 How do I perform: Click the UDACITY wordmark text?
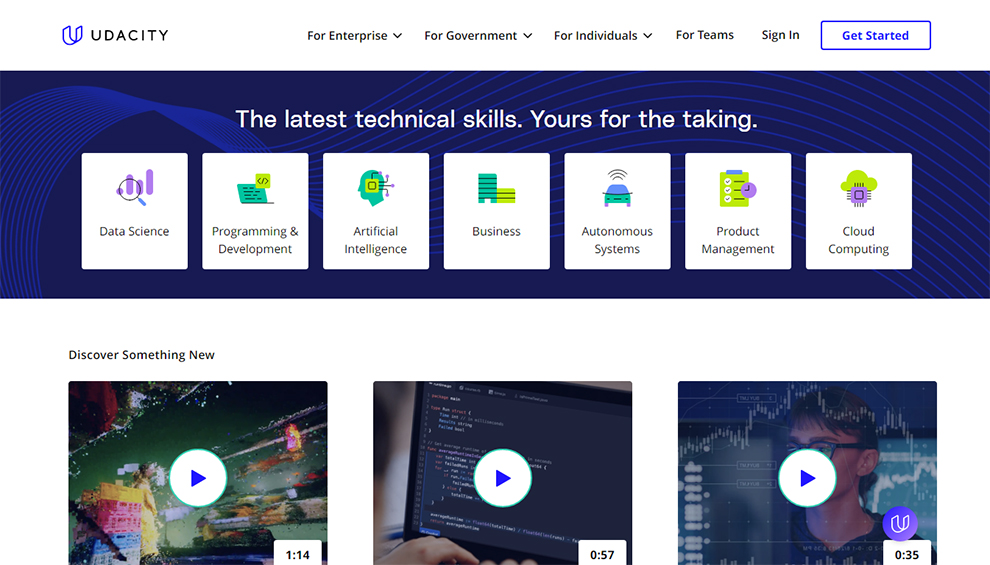point(129,35)
